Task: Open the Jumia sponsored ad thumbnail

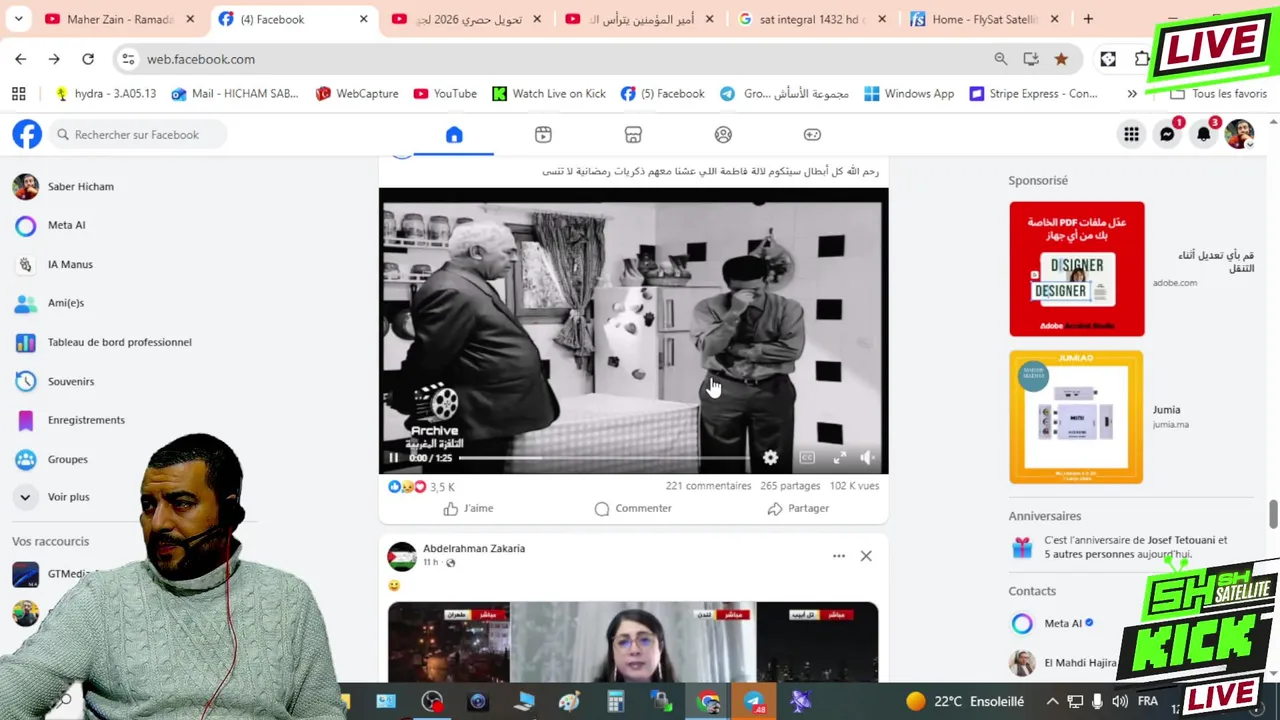Action: 1076,417
